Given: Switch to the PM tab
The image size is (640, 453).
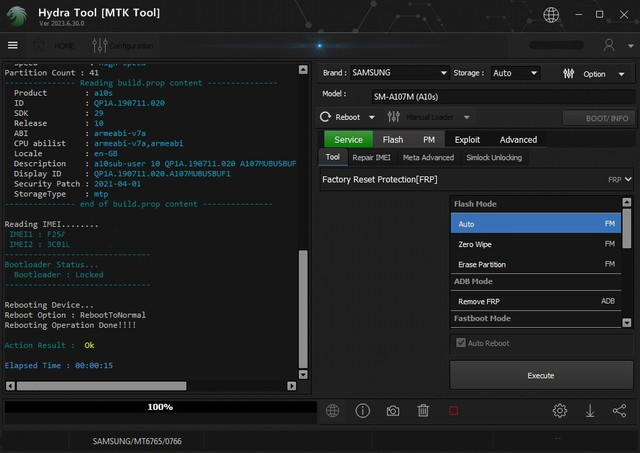Looking at the screenshot, I should point(429,140).
